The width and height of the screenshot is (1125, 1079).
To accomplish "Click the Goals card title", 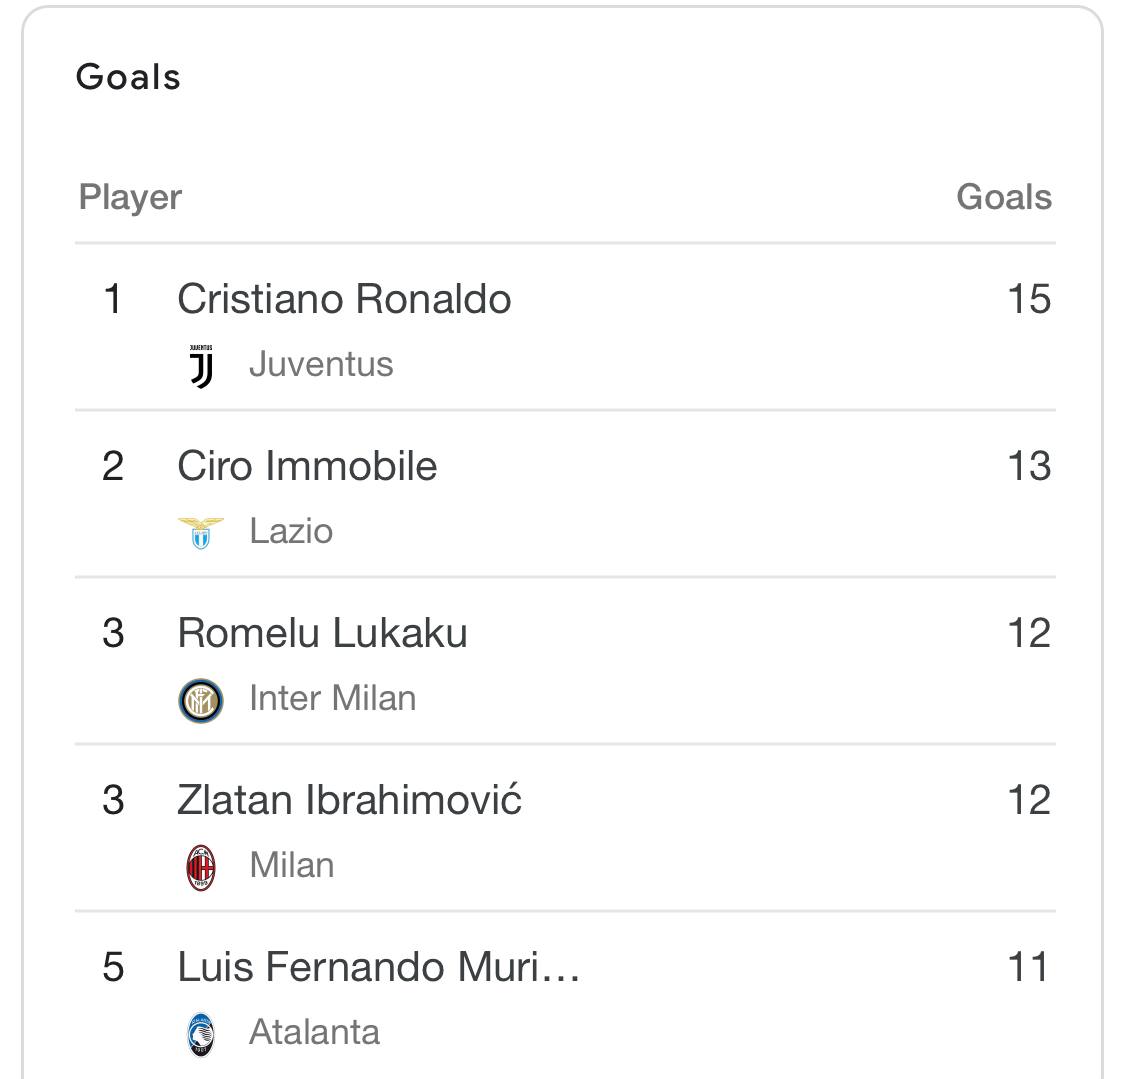I will coord(128,77).
